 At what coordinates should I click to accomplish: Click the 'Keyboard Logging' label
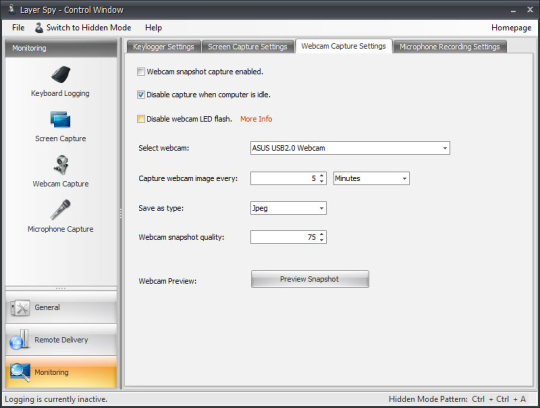60,94
